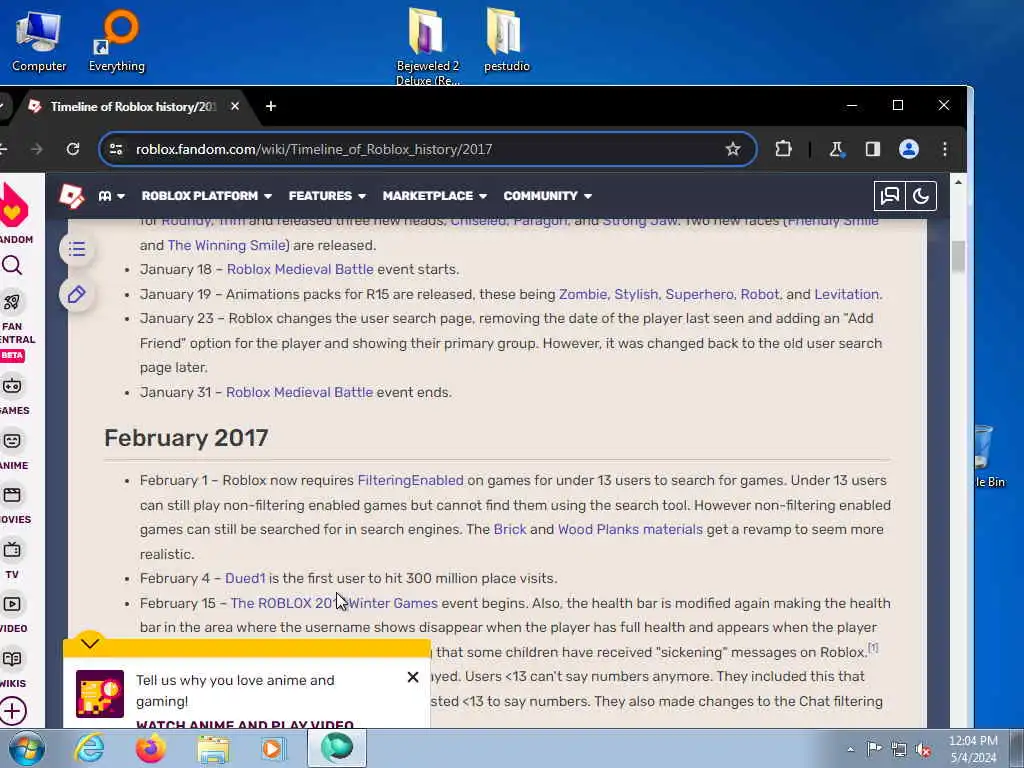Image resolution: width=1024 pixels, height=768 pixels.
Task: Open the TV section in Fandom sidebar
Action: coord(12,560)
